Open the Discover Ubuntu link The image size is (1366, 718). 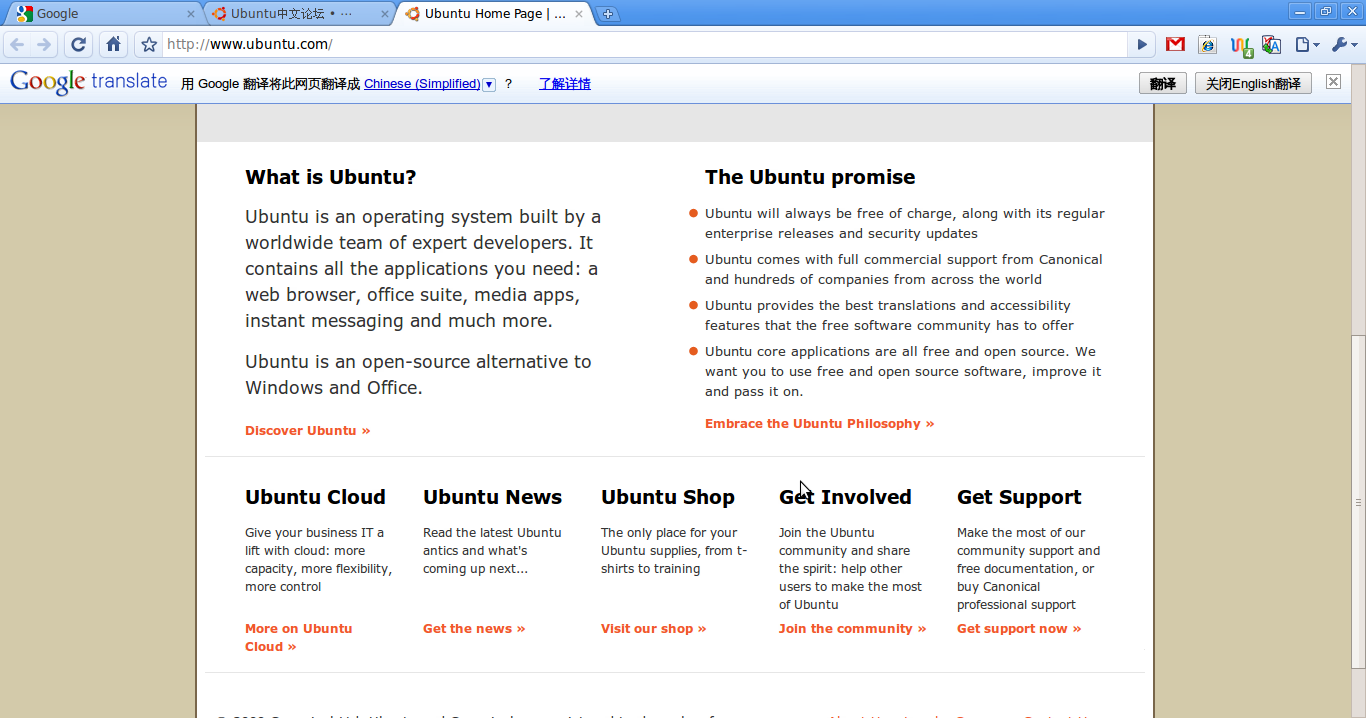tap(308, 431)
